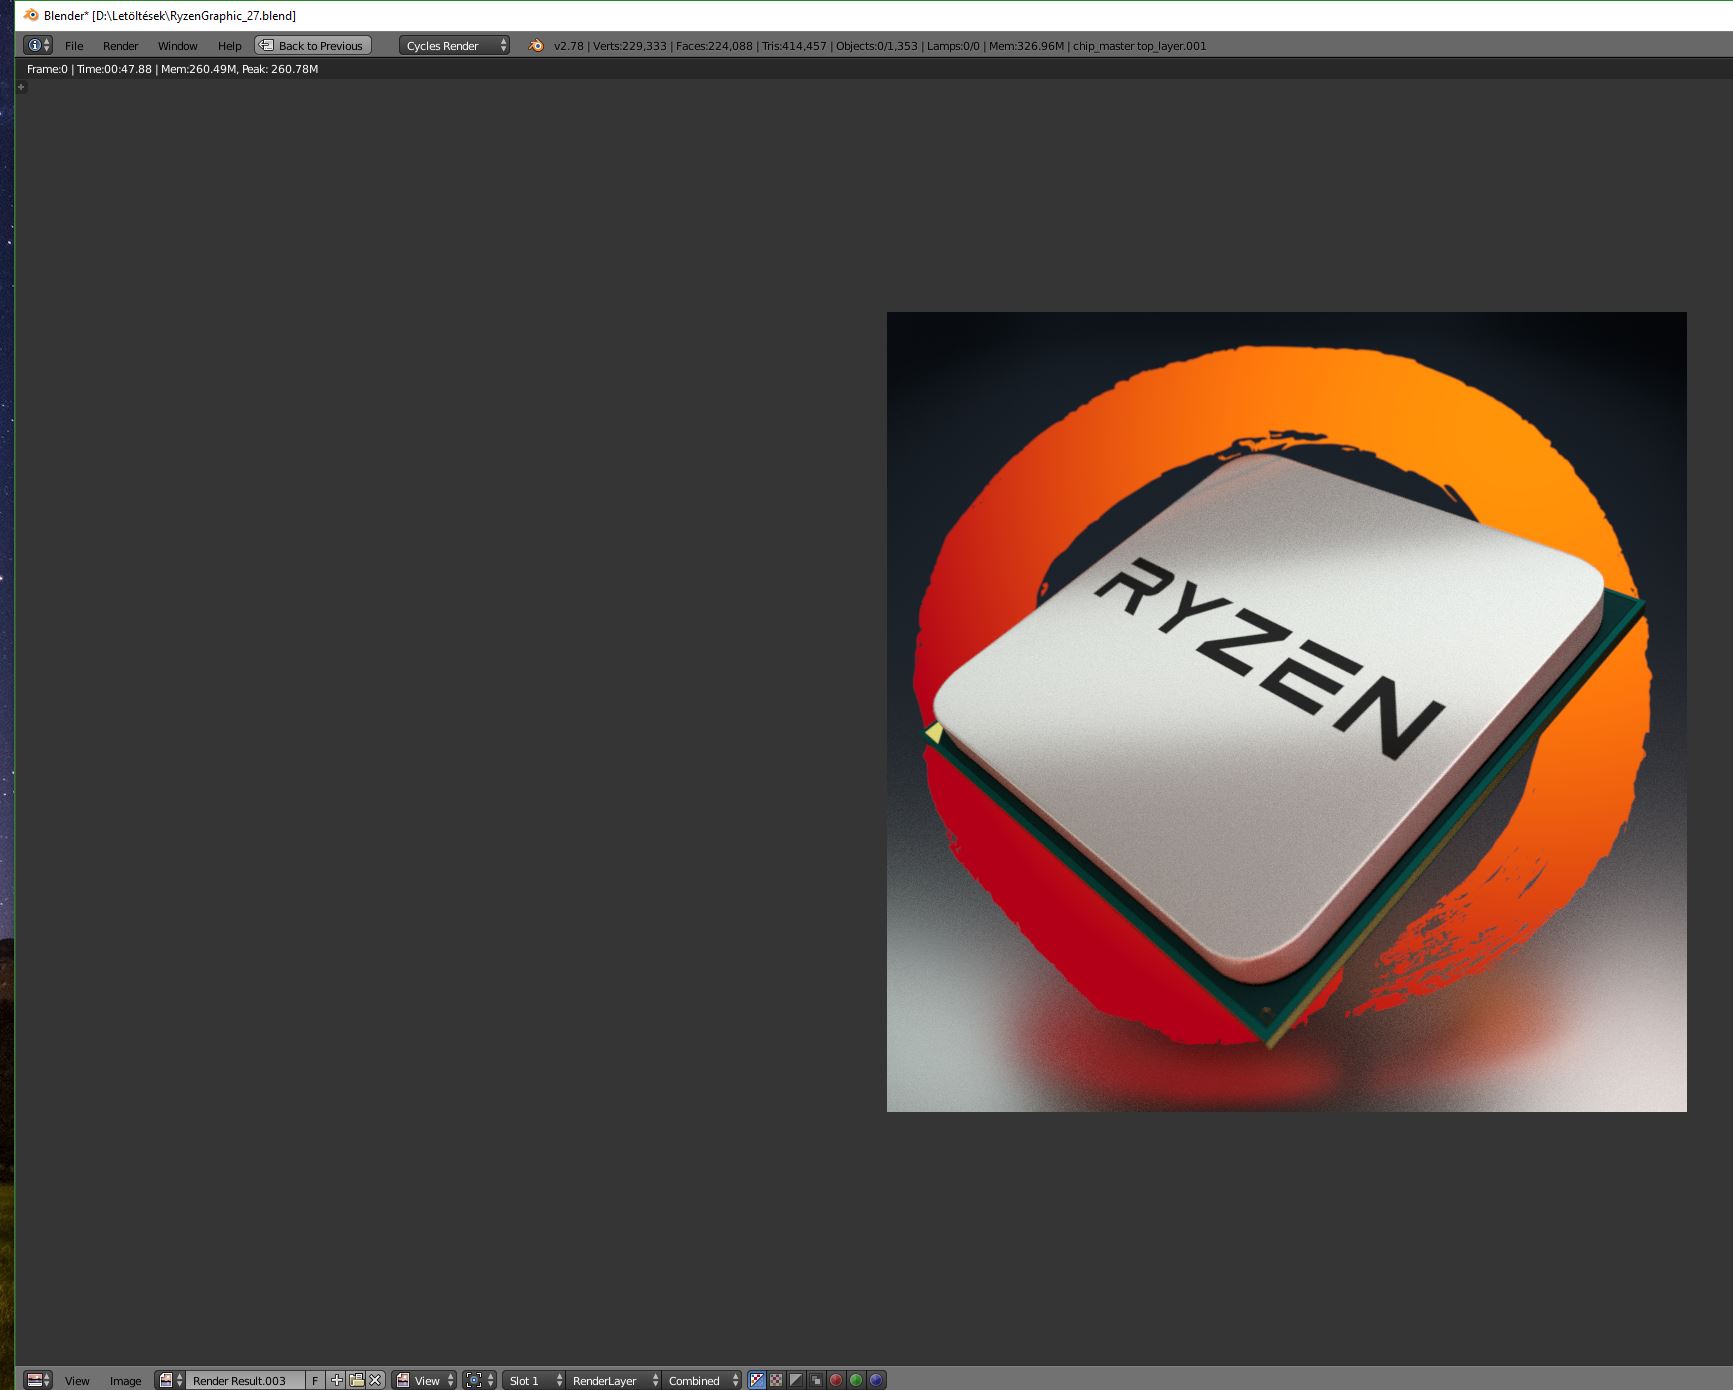This screenshot has height=1390, width=1733.
Task: Browse images with the image datablock icon
Action: tap(171, 1380)
